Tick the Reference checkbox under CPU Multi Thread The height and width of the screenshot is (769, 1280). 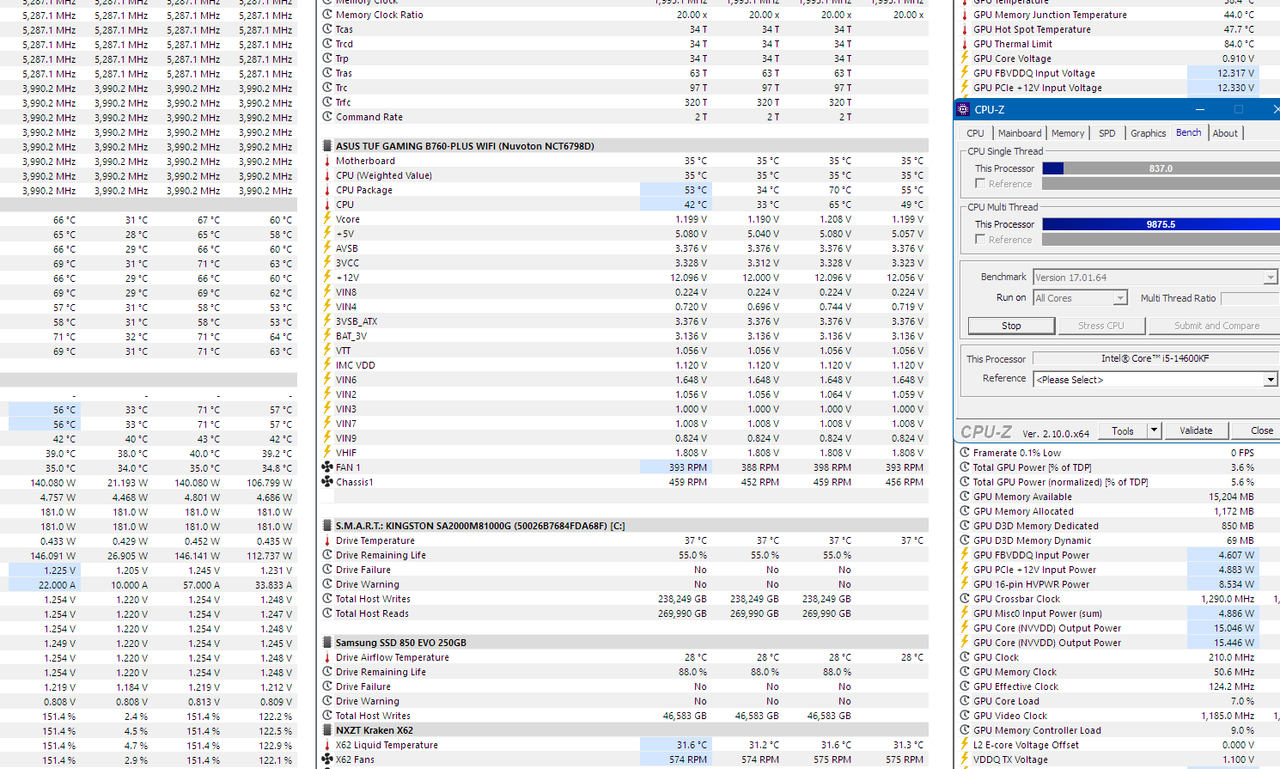[x=980, y=240]
